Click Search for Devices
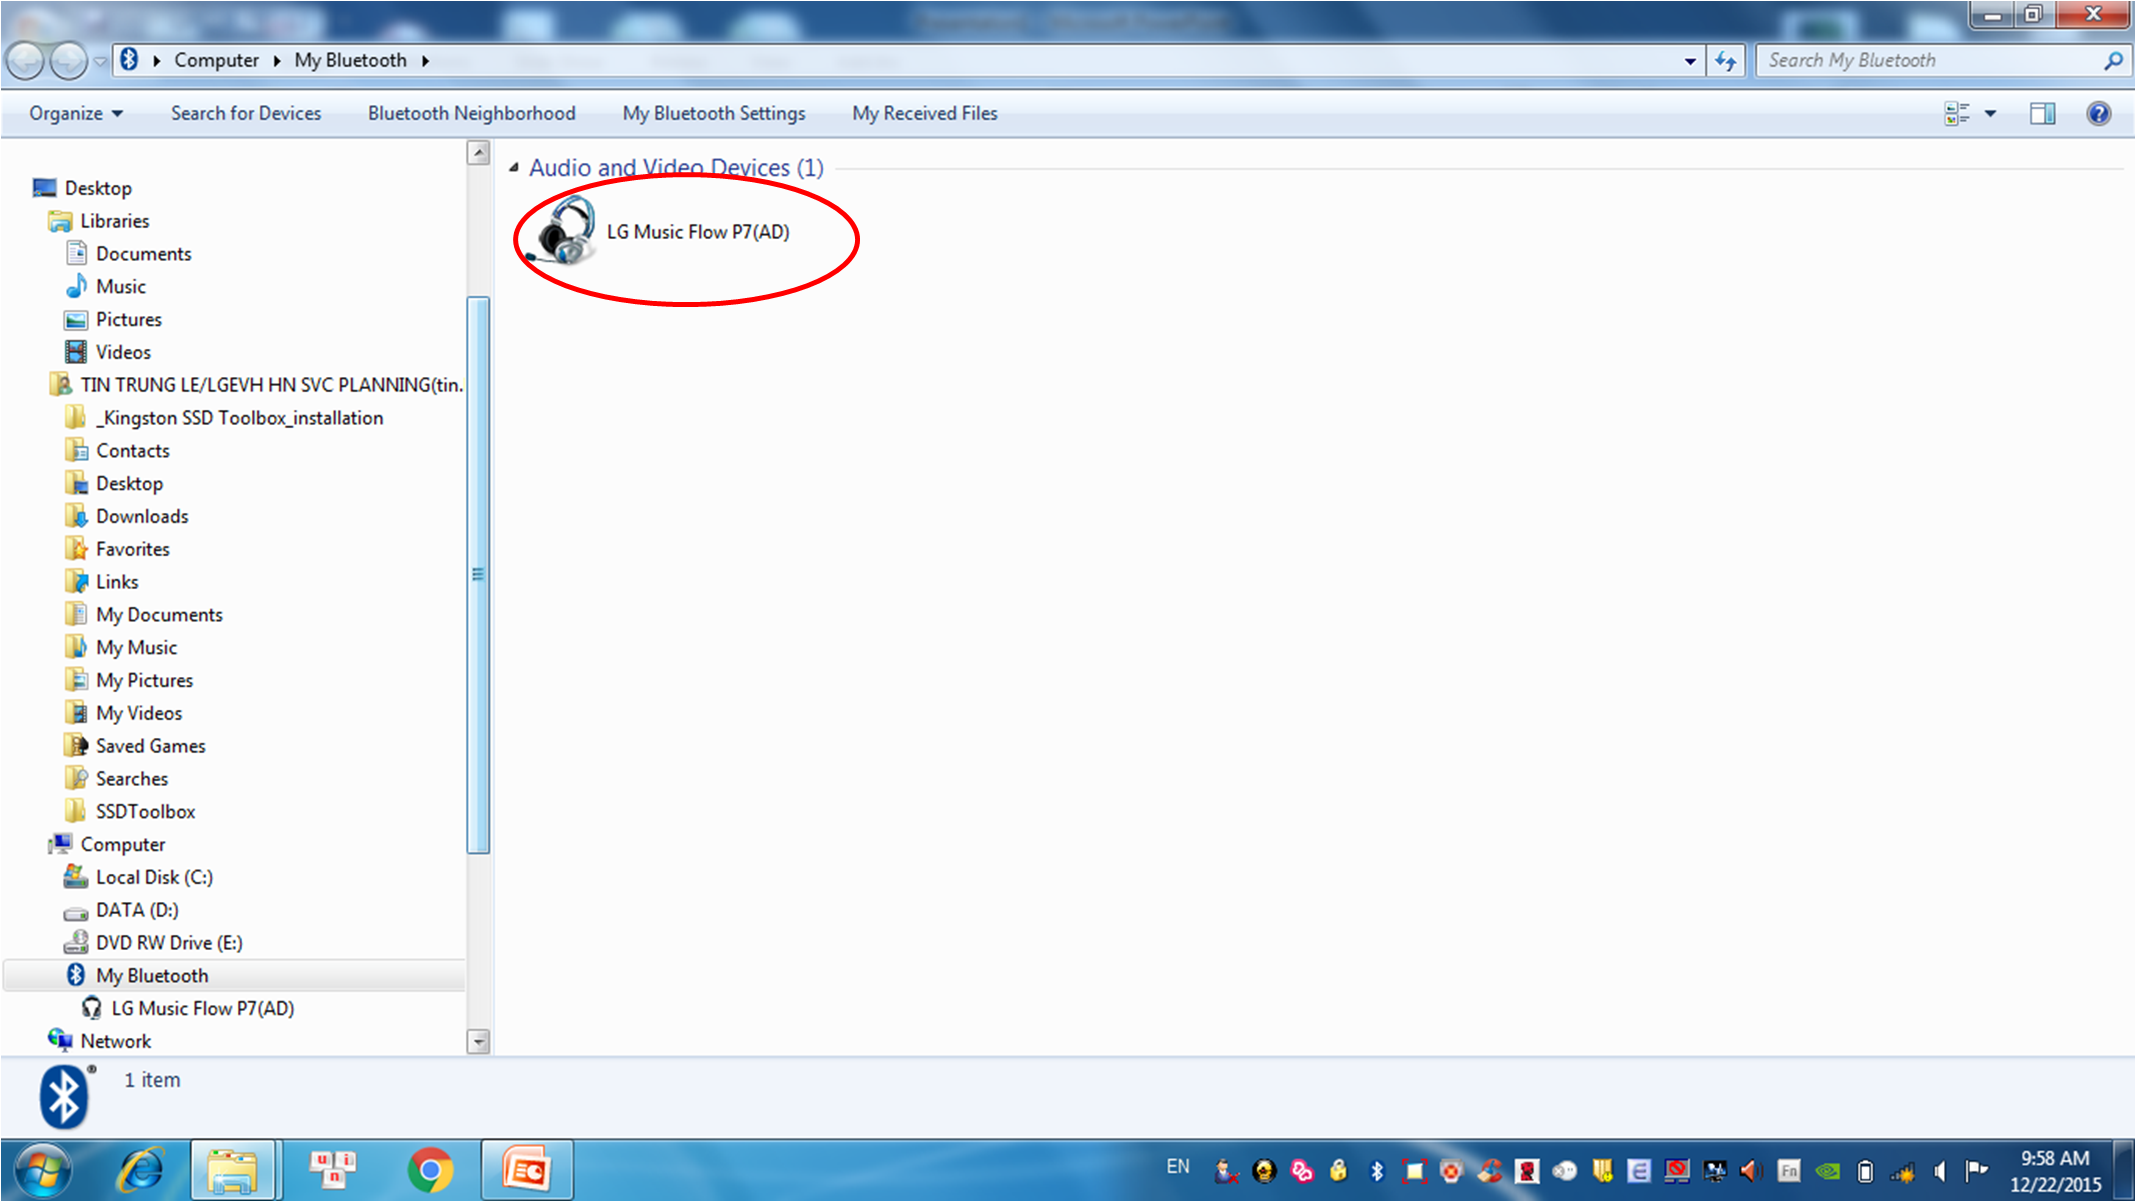This screenshot has width=2136, height=1202. pos(246,113)
